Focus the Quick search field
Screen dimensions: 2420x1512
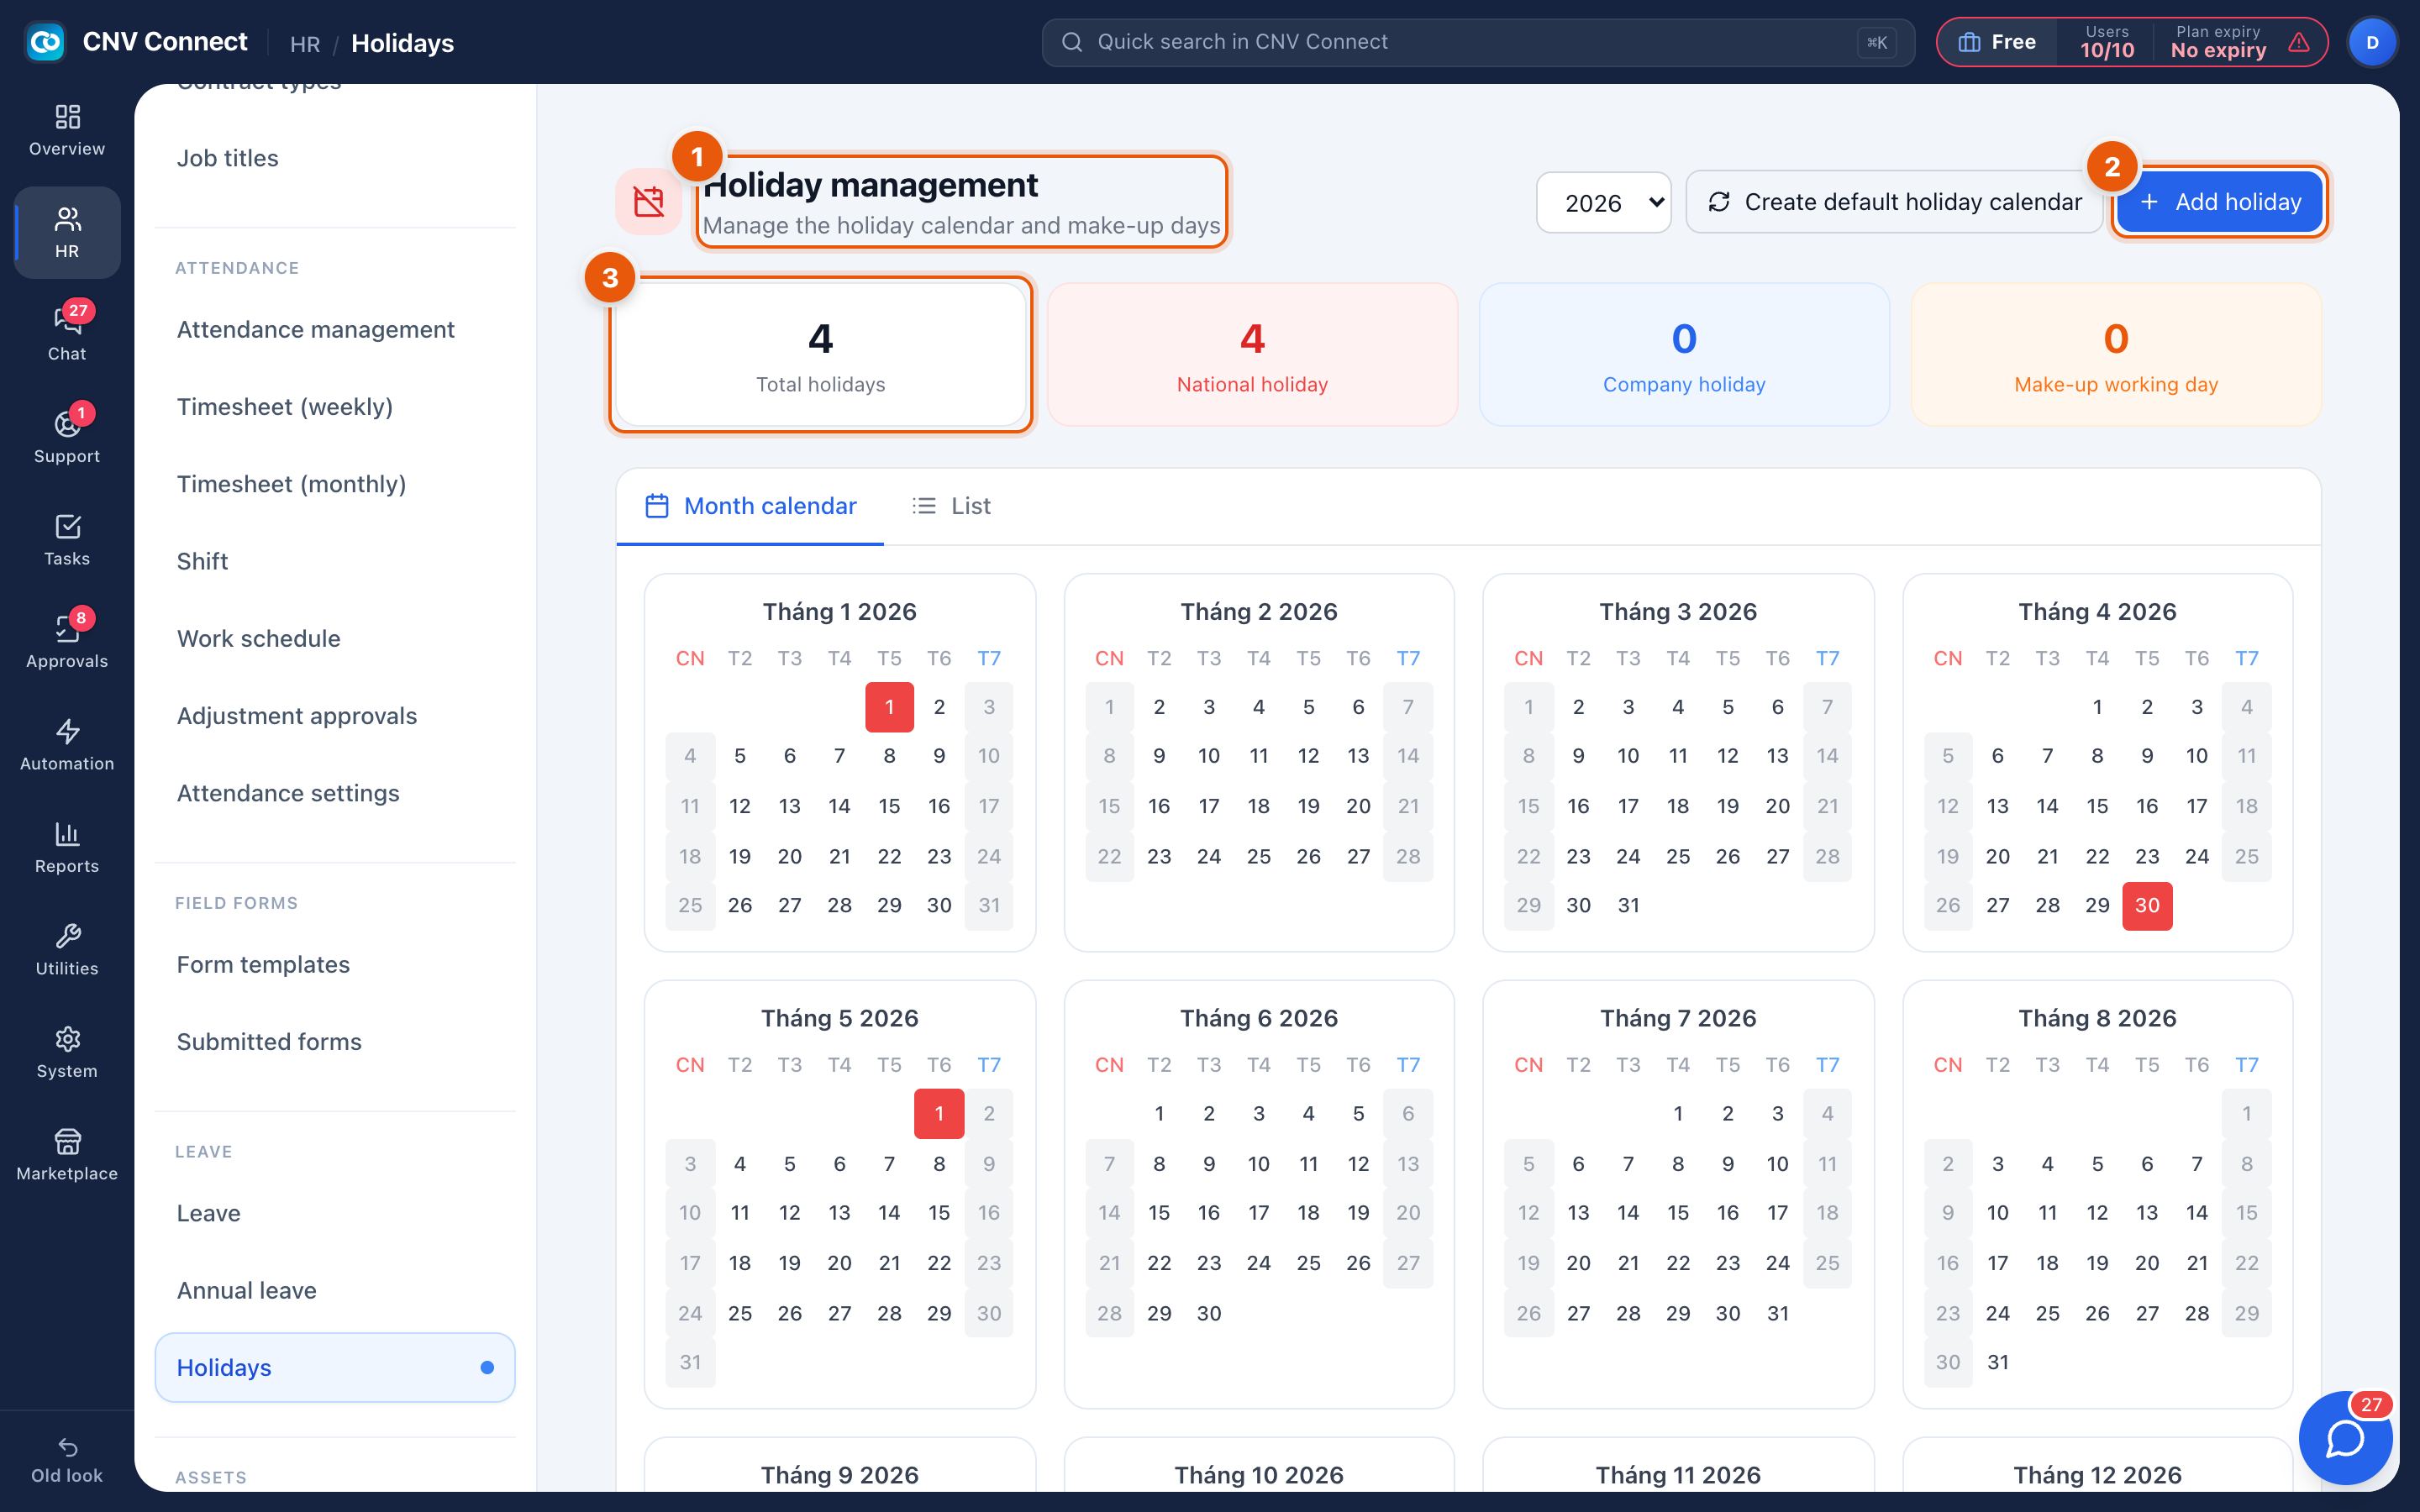(x=1478, y=42)
